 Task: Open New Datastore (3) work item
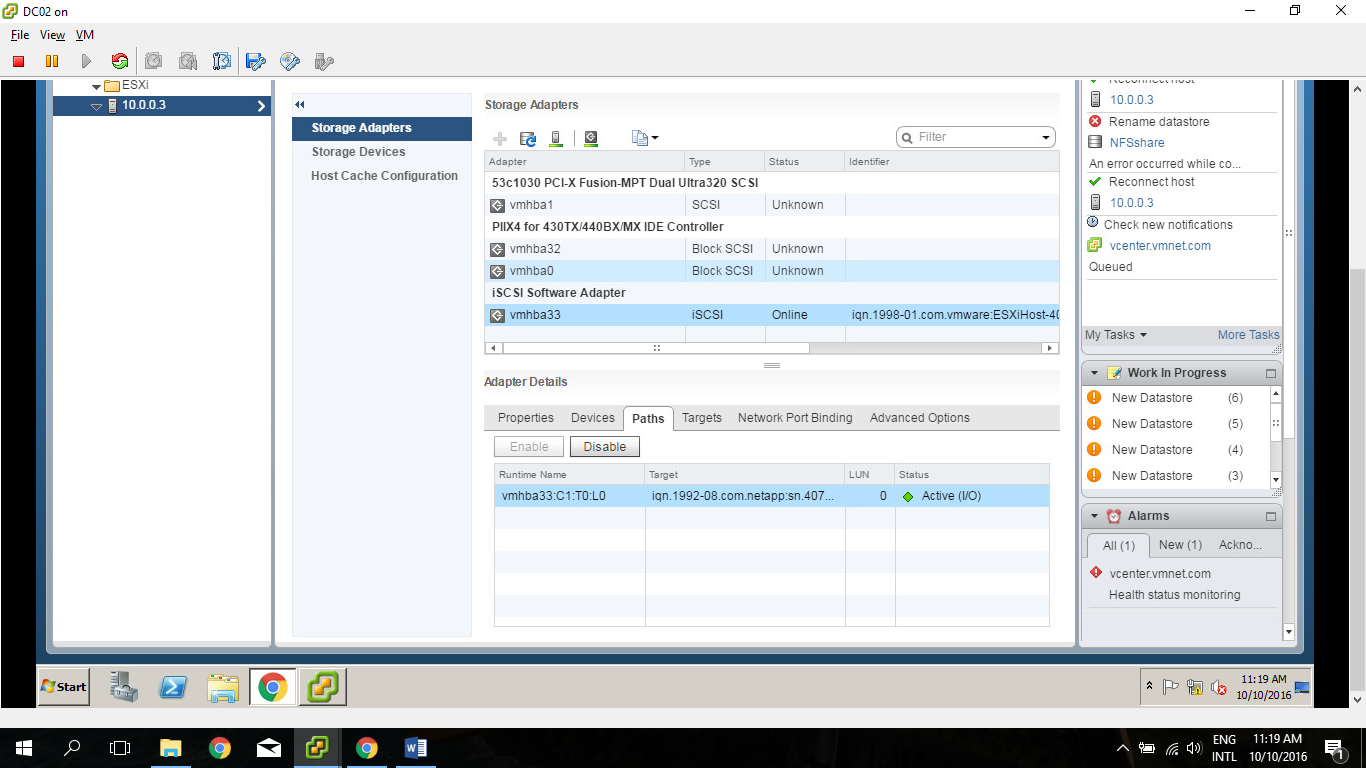pos(1177,476)
